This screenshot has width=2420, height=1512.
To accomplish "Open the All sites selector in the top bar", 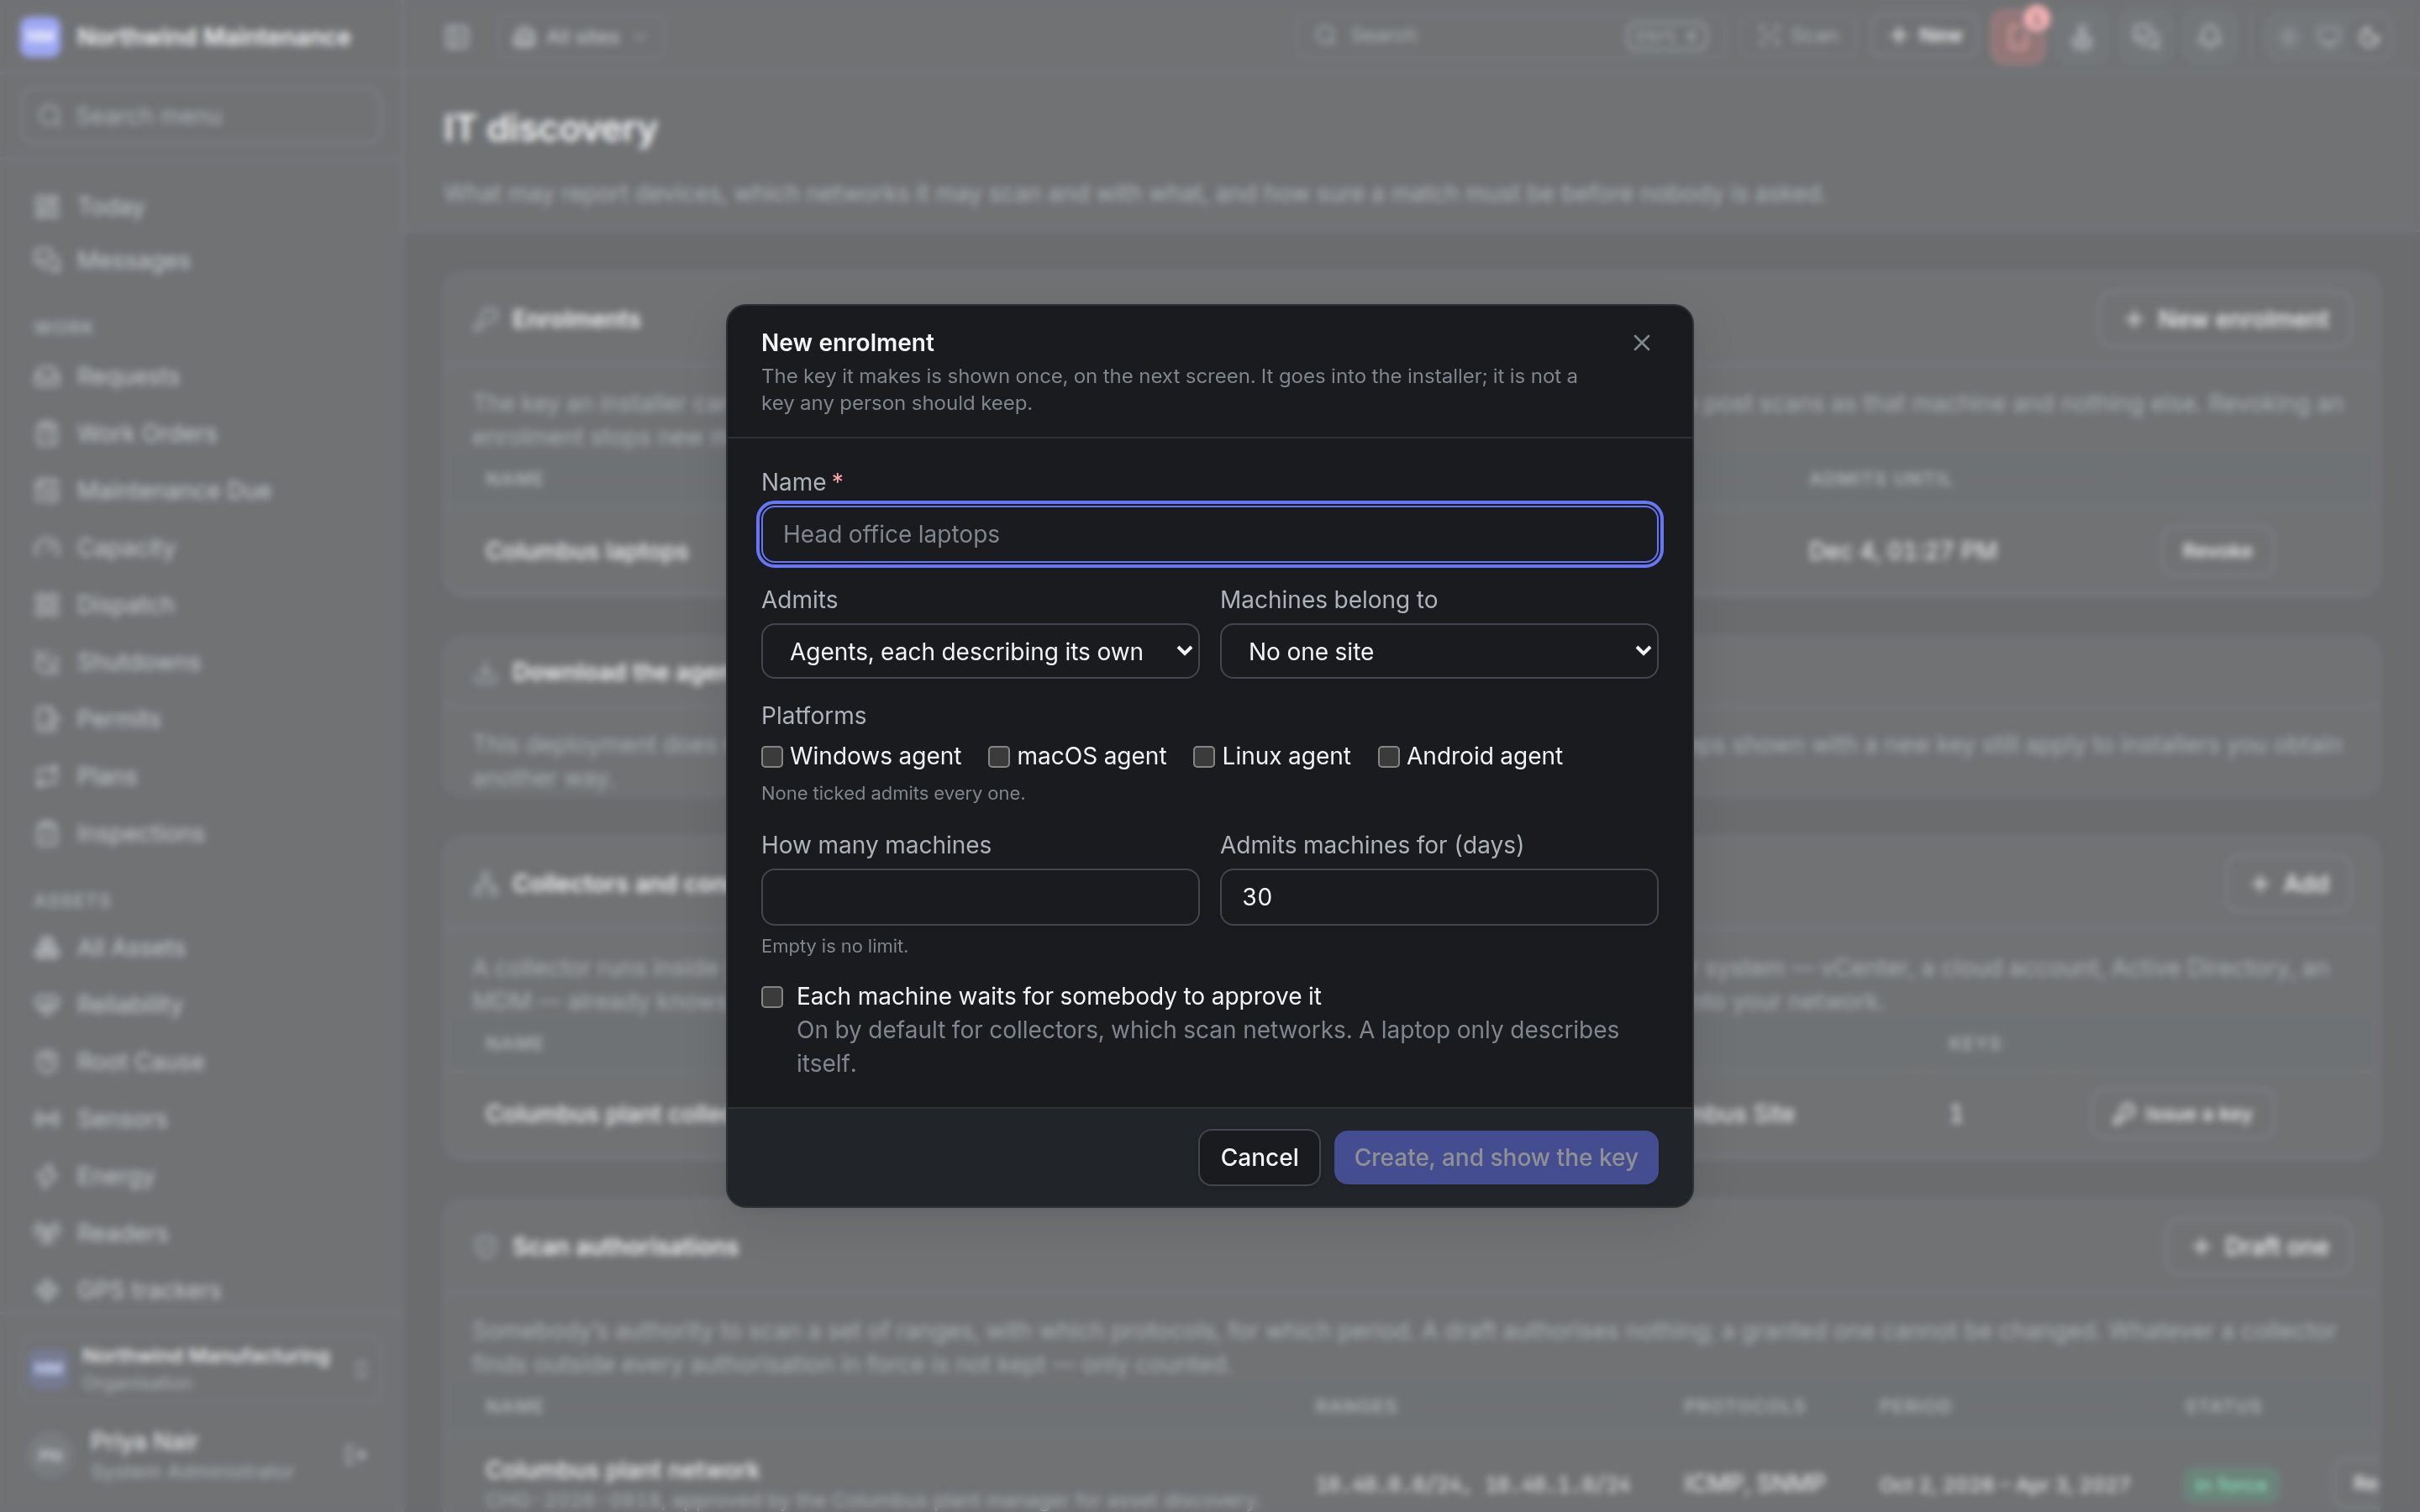I will pos(582,37).
